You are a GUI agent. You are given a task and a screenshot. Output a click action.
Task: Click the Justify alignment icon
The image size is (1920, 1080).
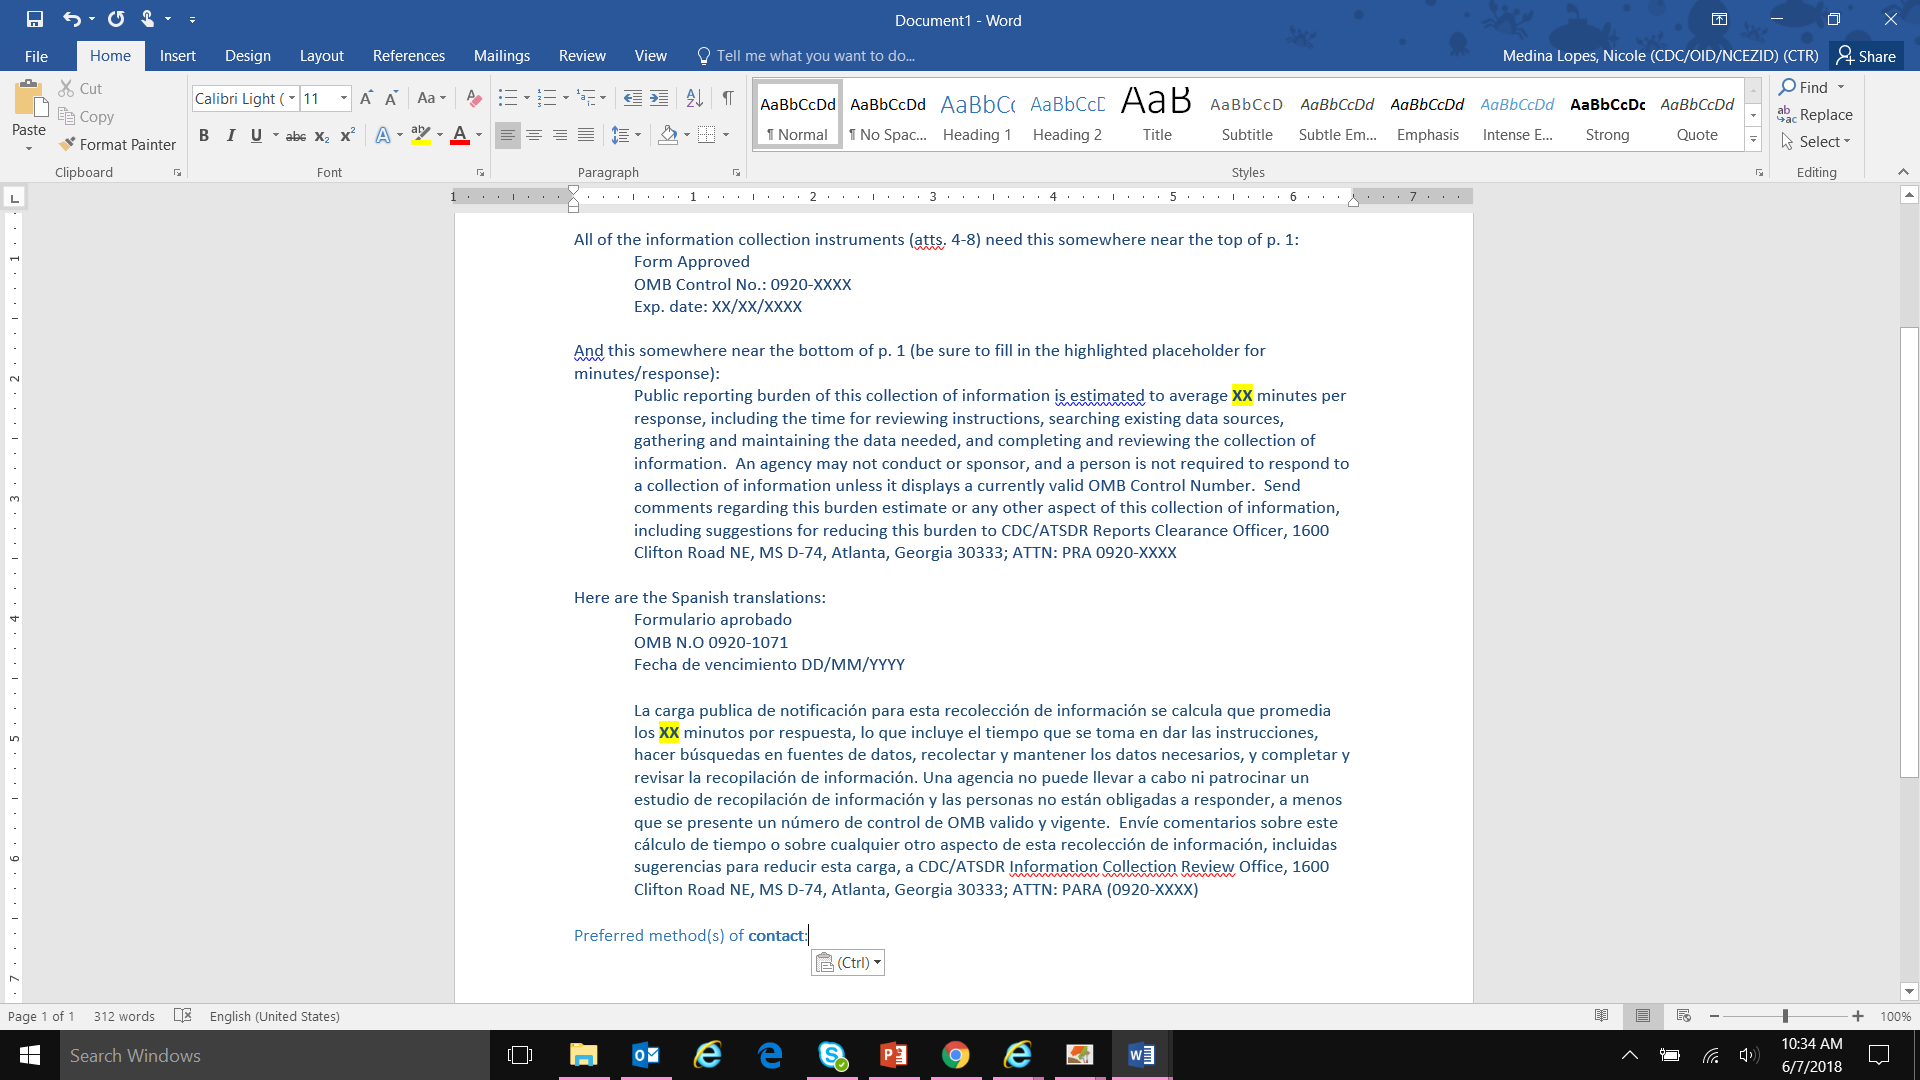(x=586, y=135)
